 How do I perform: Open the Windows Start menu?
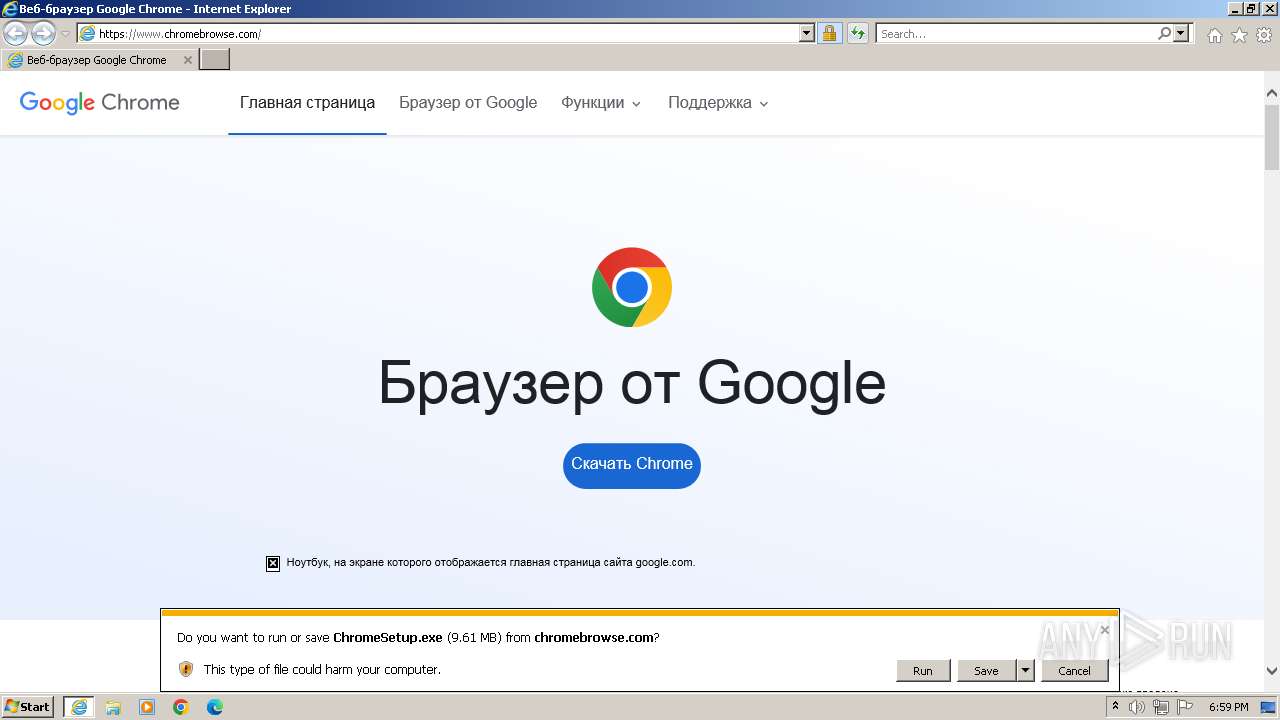28,707
